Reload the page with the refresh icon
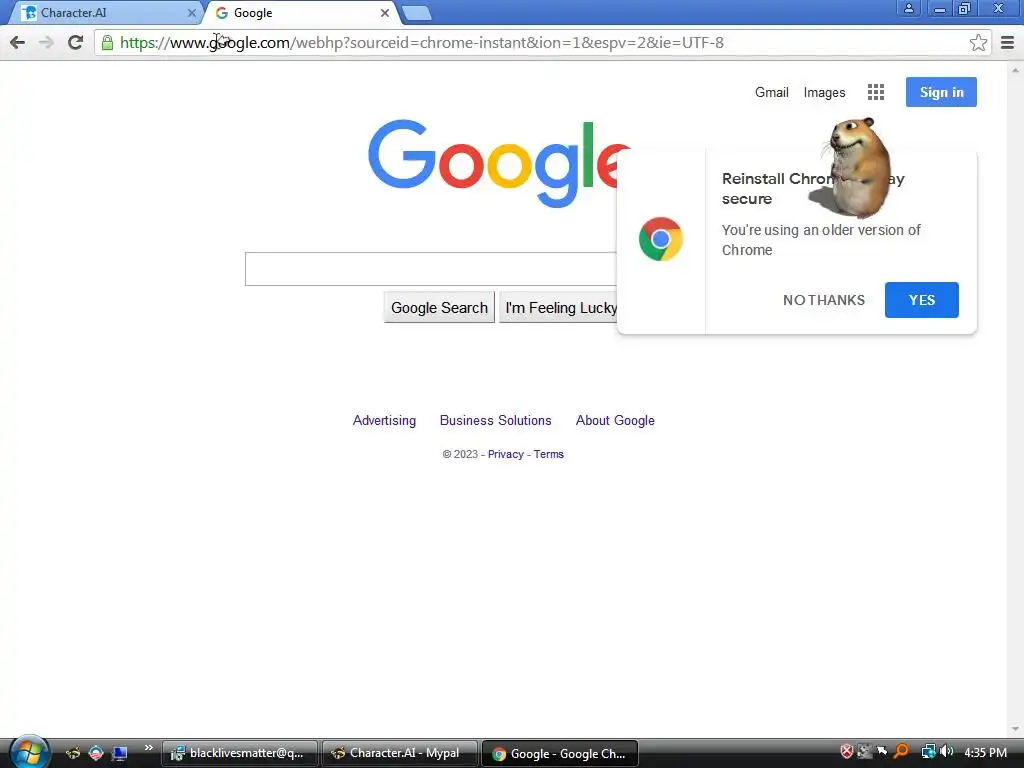Image resolution: width=1024 pixels, height=768 pixels. (76, 43)
